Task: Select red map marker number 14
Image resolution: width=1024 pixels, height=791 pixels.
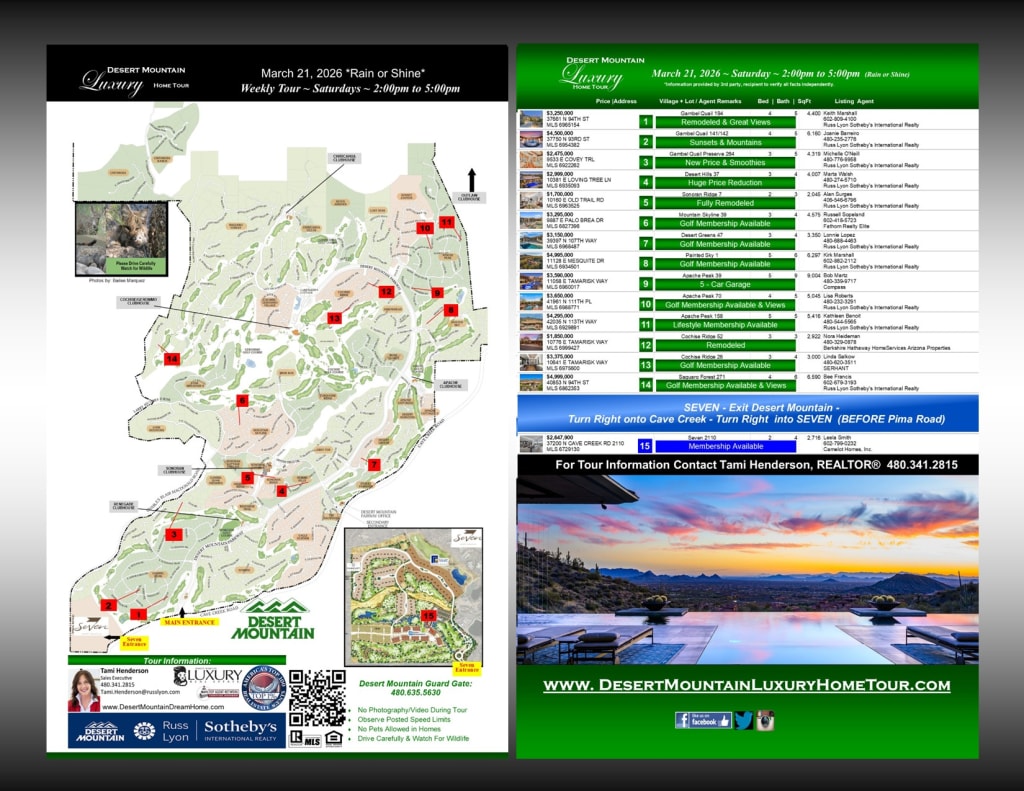Action: coord(172,359)
